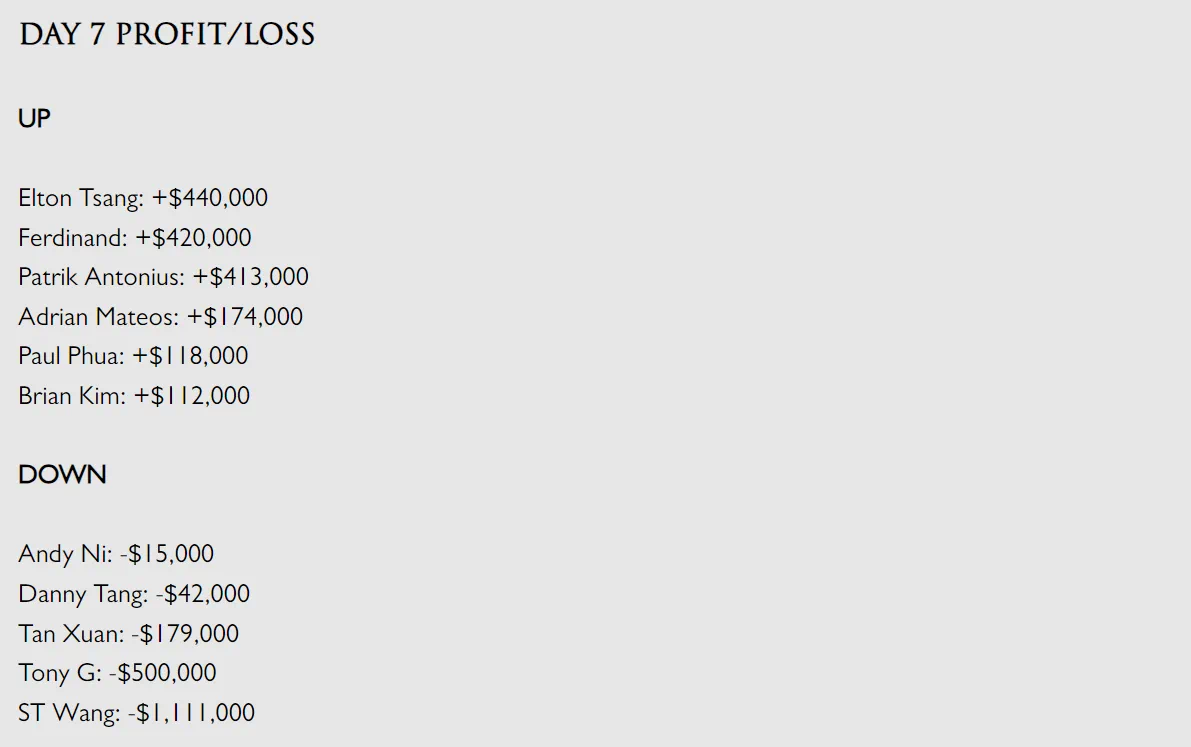Click the Brian Kim +$112,000 entry
This screenshot has width=1191, height=747.
coord(134,395)
